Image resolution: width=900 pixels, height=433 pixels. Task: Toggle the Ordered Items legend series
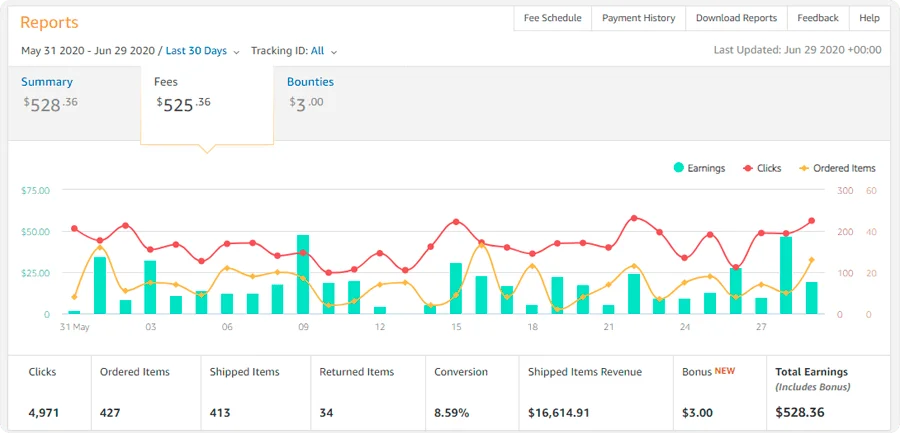coord(837,168)
